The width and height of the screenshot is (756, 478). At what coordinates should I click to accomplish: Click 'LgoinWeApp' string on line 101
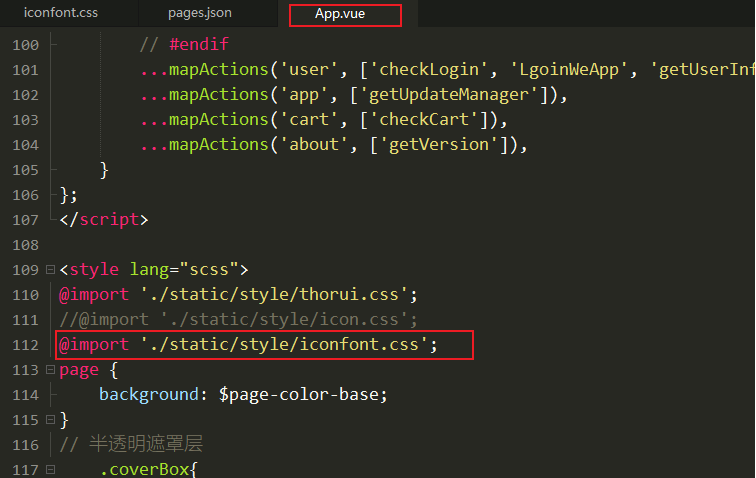tap(569, 69)
